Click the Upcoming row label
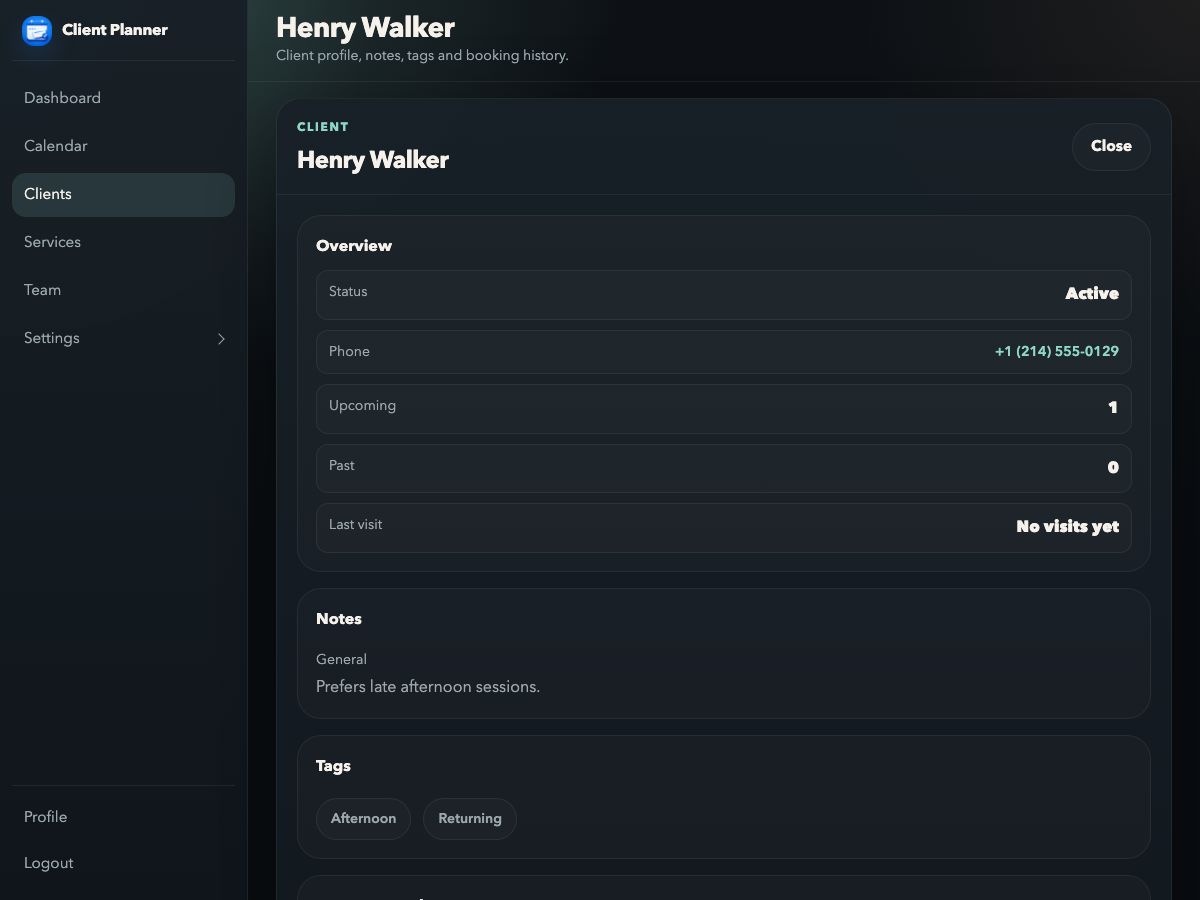 click(x=362, y=406)
